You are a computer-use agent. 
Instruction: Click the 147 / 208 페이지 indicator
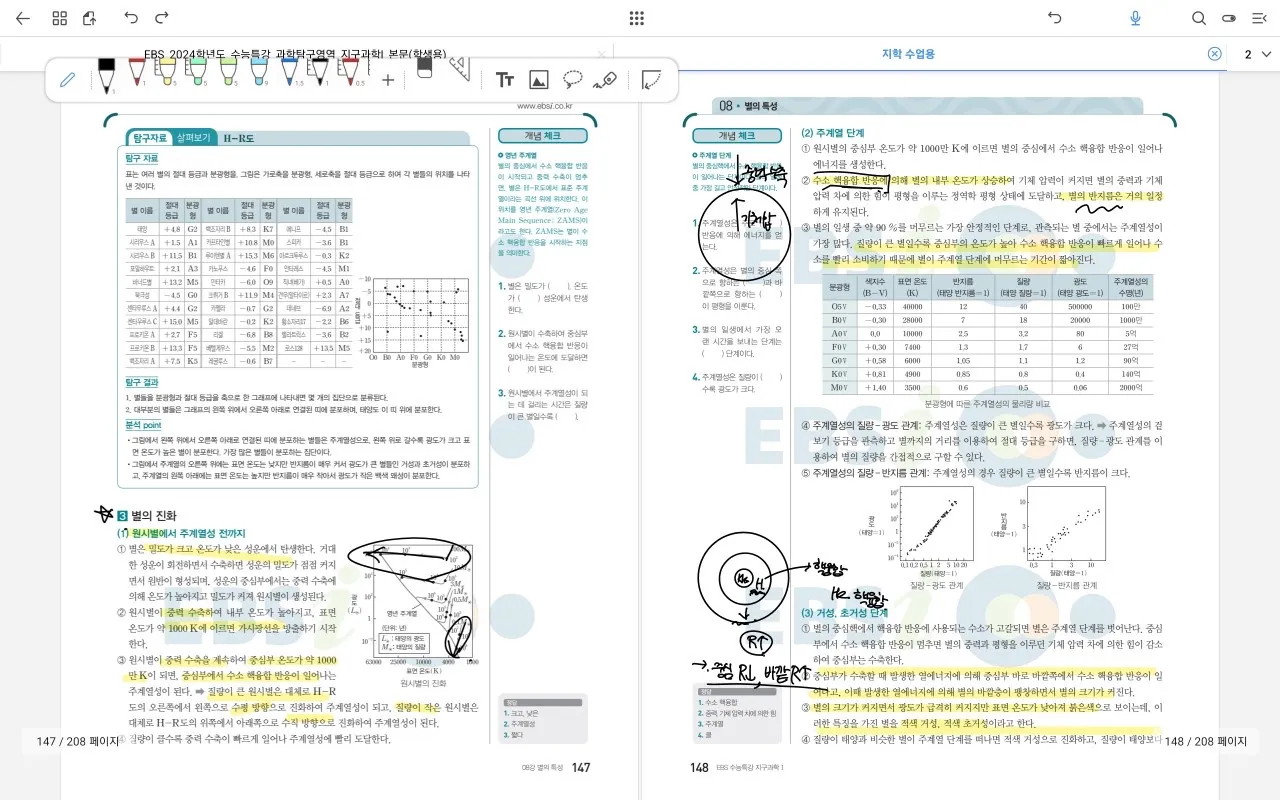point(77,741)
